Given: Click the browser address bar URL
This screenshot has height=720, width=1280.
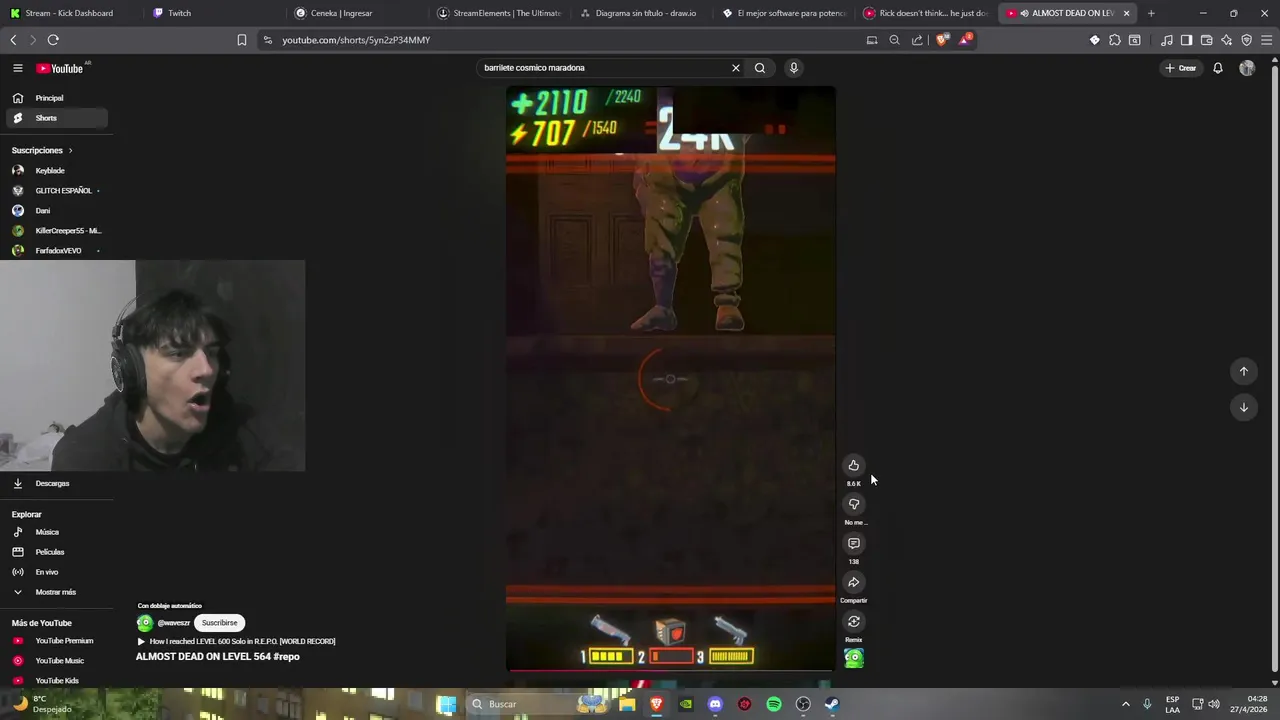Looking at the screenshot, I should [356, 40].
